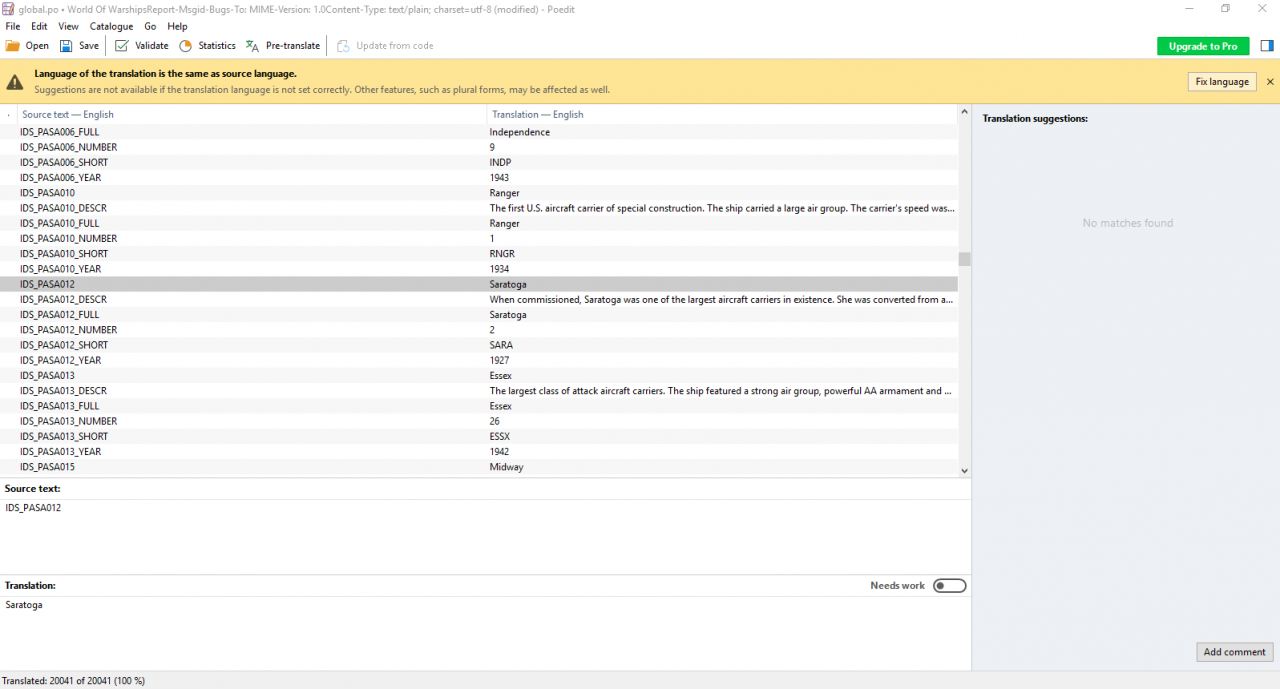Toggle the Needs work switch
Viewport: 1280px width, 689px height.
tap(949, 586)
